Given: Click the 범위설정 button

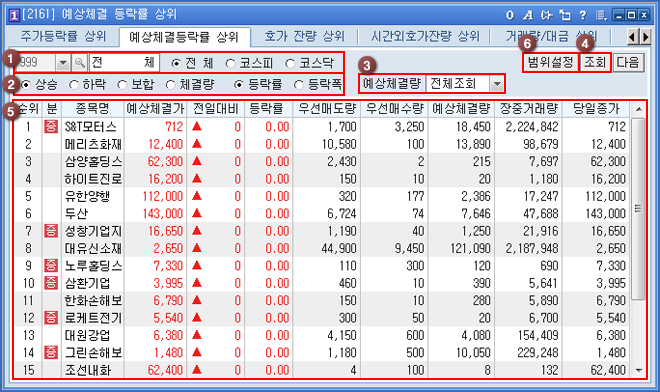Looking at the screenshot, I should click(551, 63).
